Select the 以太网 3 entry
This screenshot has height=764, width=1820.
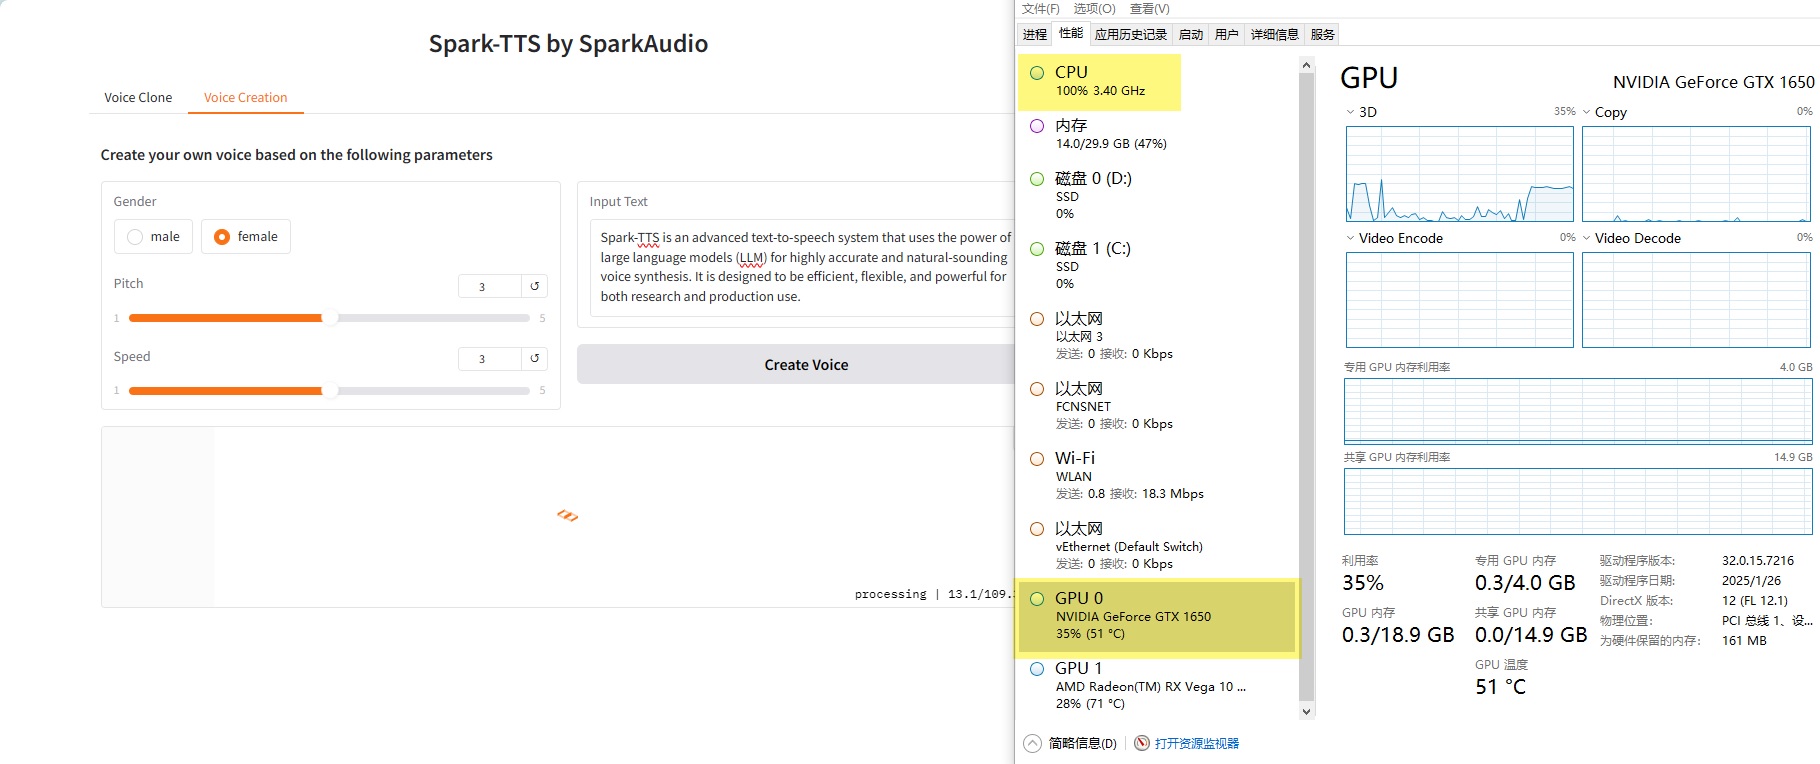click(1157, 335)
